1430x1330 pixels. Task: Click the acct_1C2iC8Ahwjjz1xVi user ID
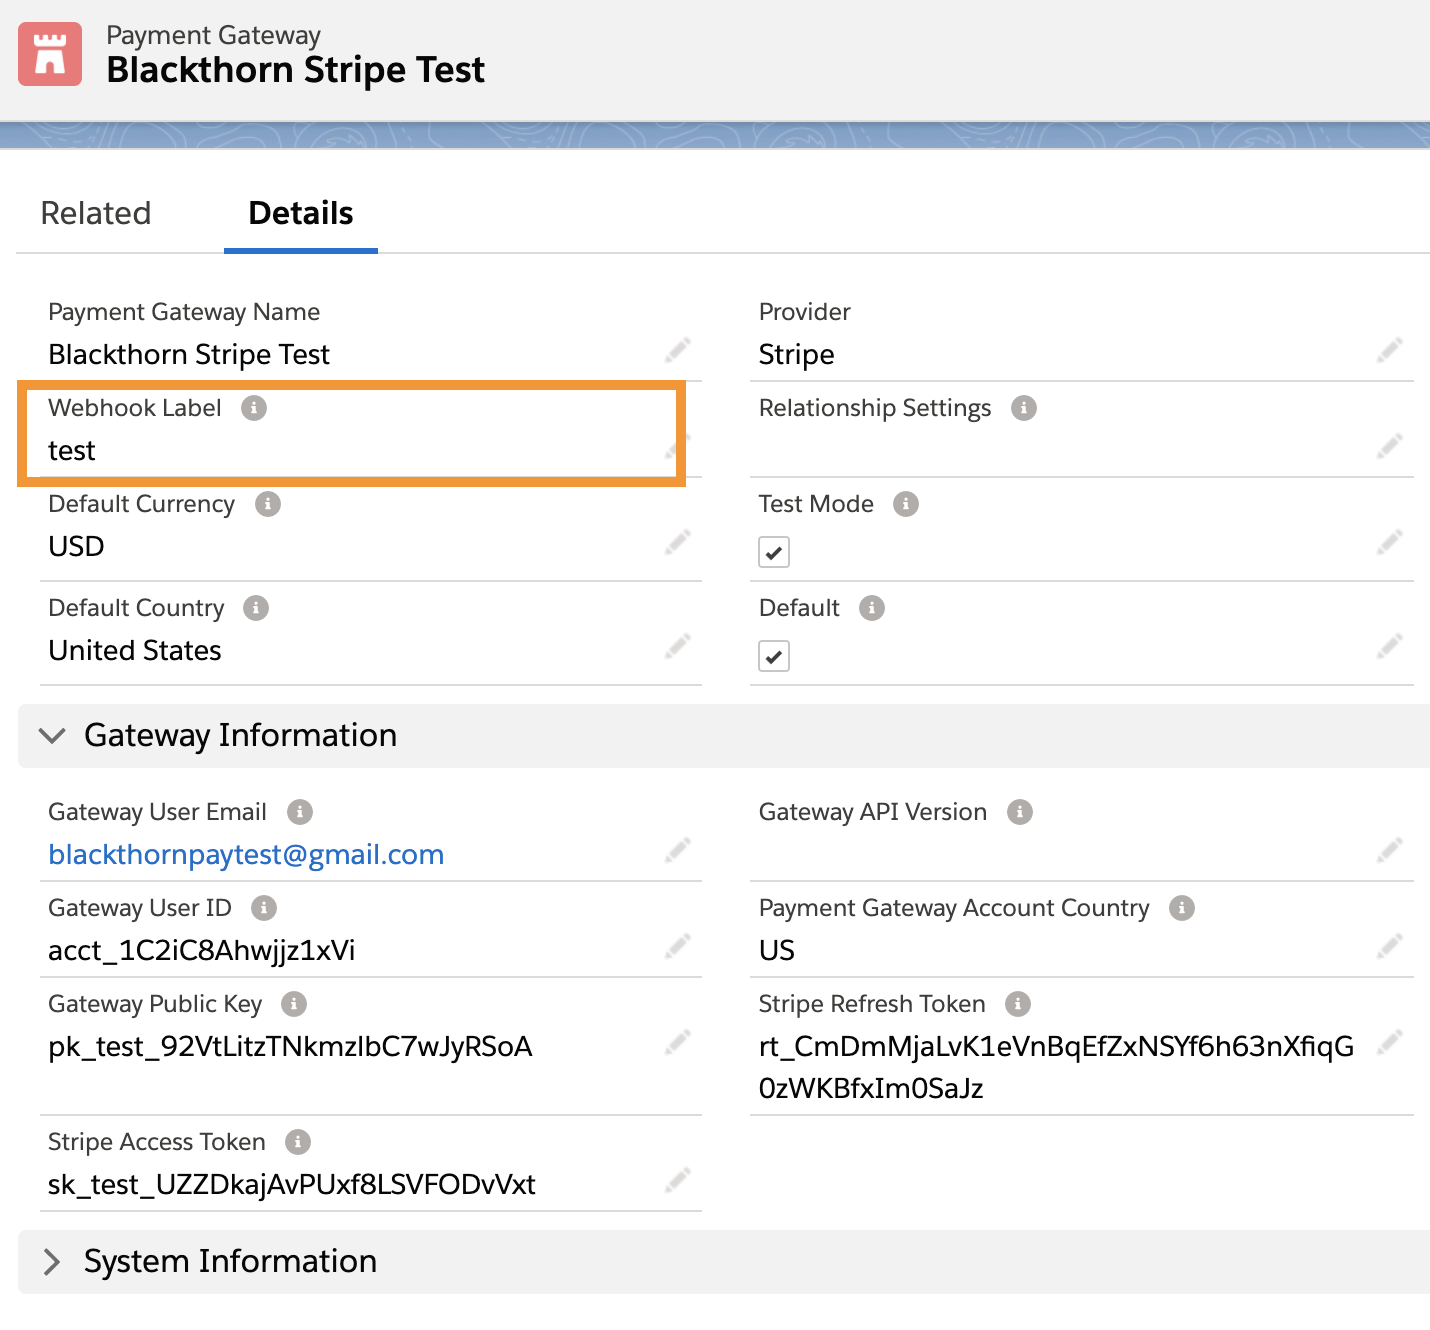click(x=202, y=951)
